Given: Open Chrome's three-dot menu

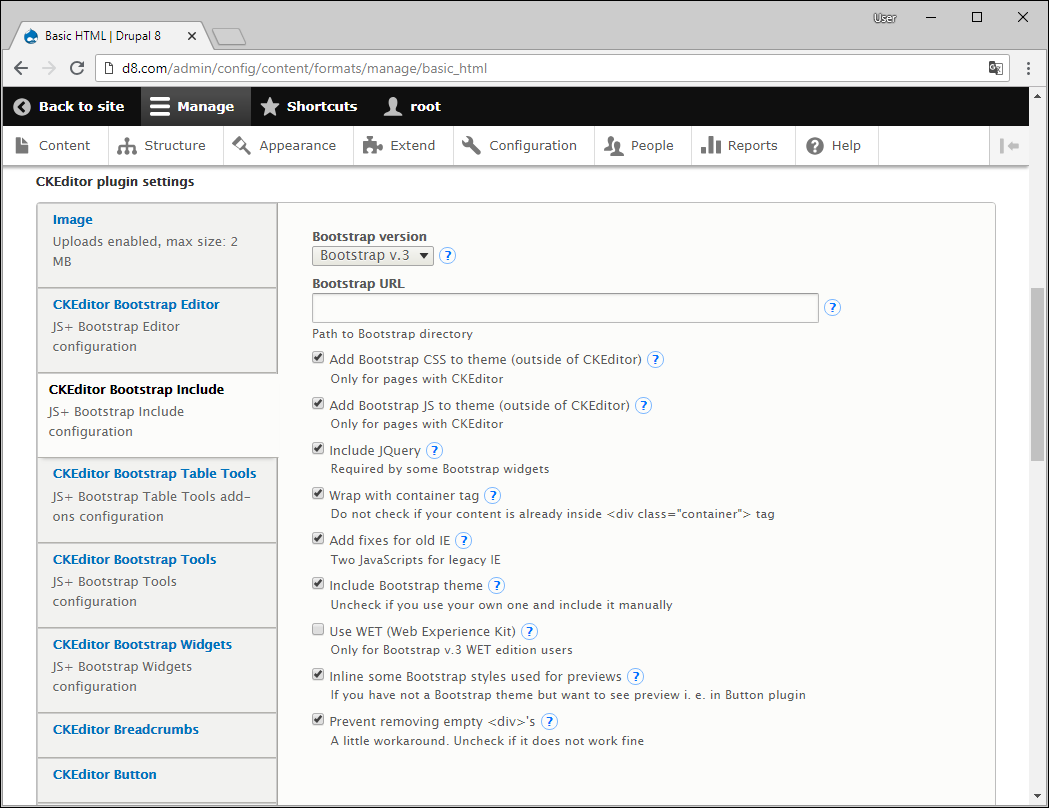Looking at the screenshot, I should click(x=1029, y=68).
